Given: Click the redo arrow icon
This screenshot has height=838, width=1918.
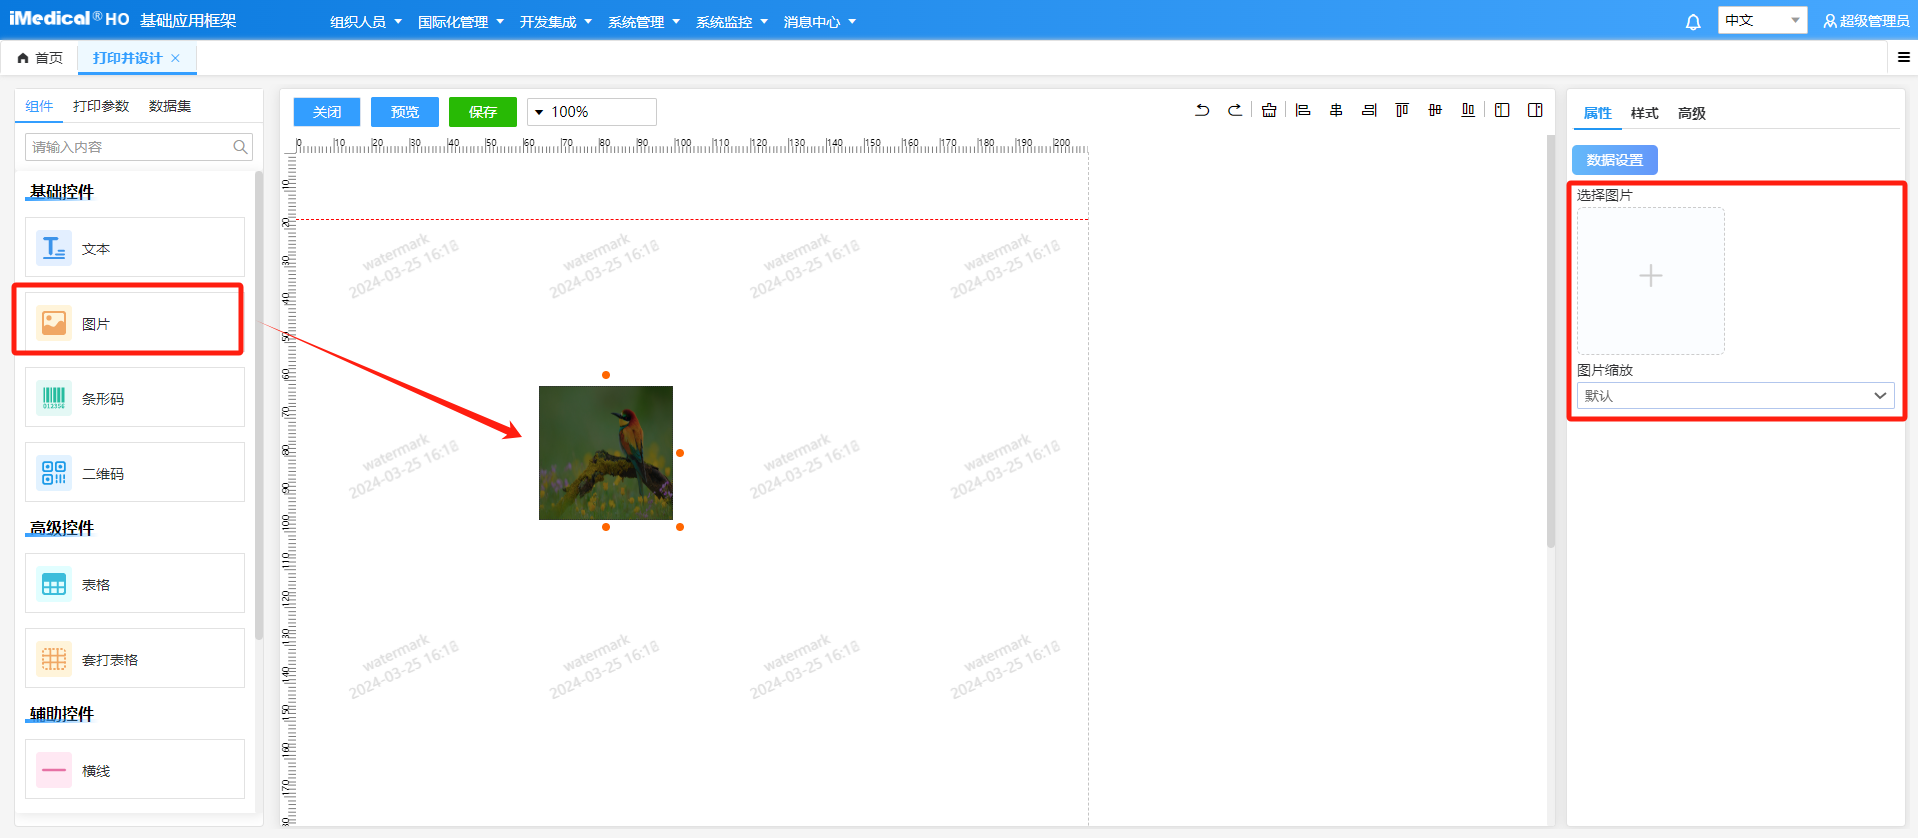Looking at the screenshot, I should coord(1235,110).
